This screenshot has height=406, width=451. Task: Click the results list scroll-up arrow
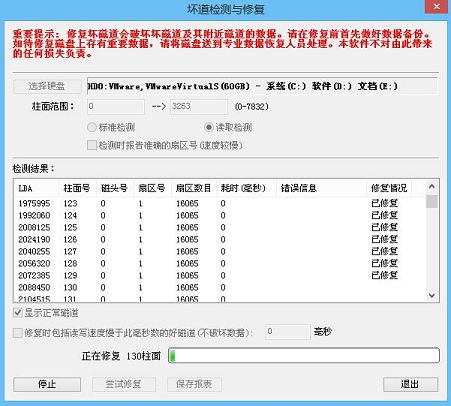point(432,187)
